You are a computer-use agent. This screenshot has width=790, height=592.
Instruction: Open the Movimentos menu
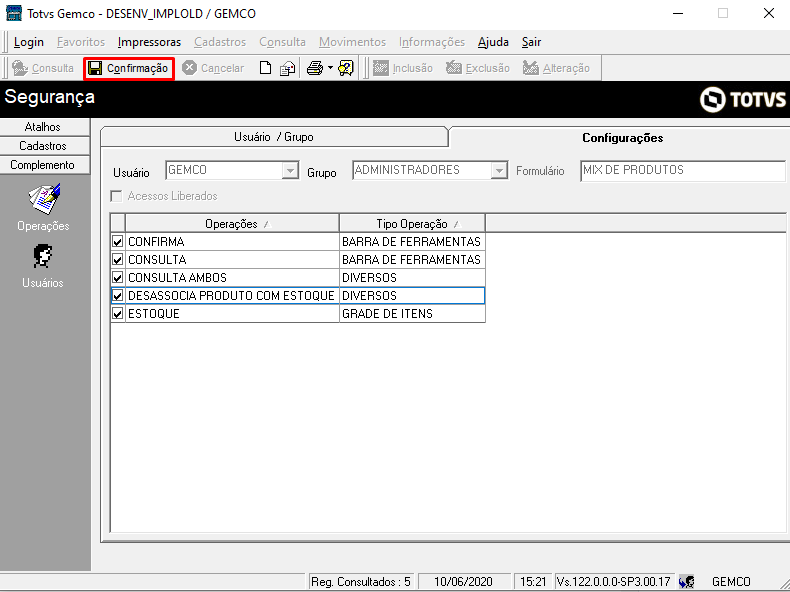[353, 42]
